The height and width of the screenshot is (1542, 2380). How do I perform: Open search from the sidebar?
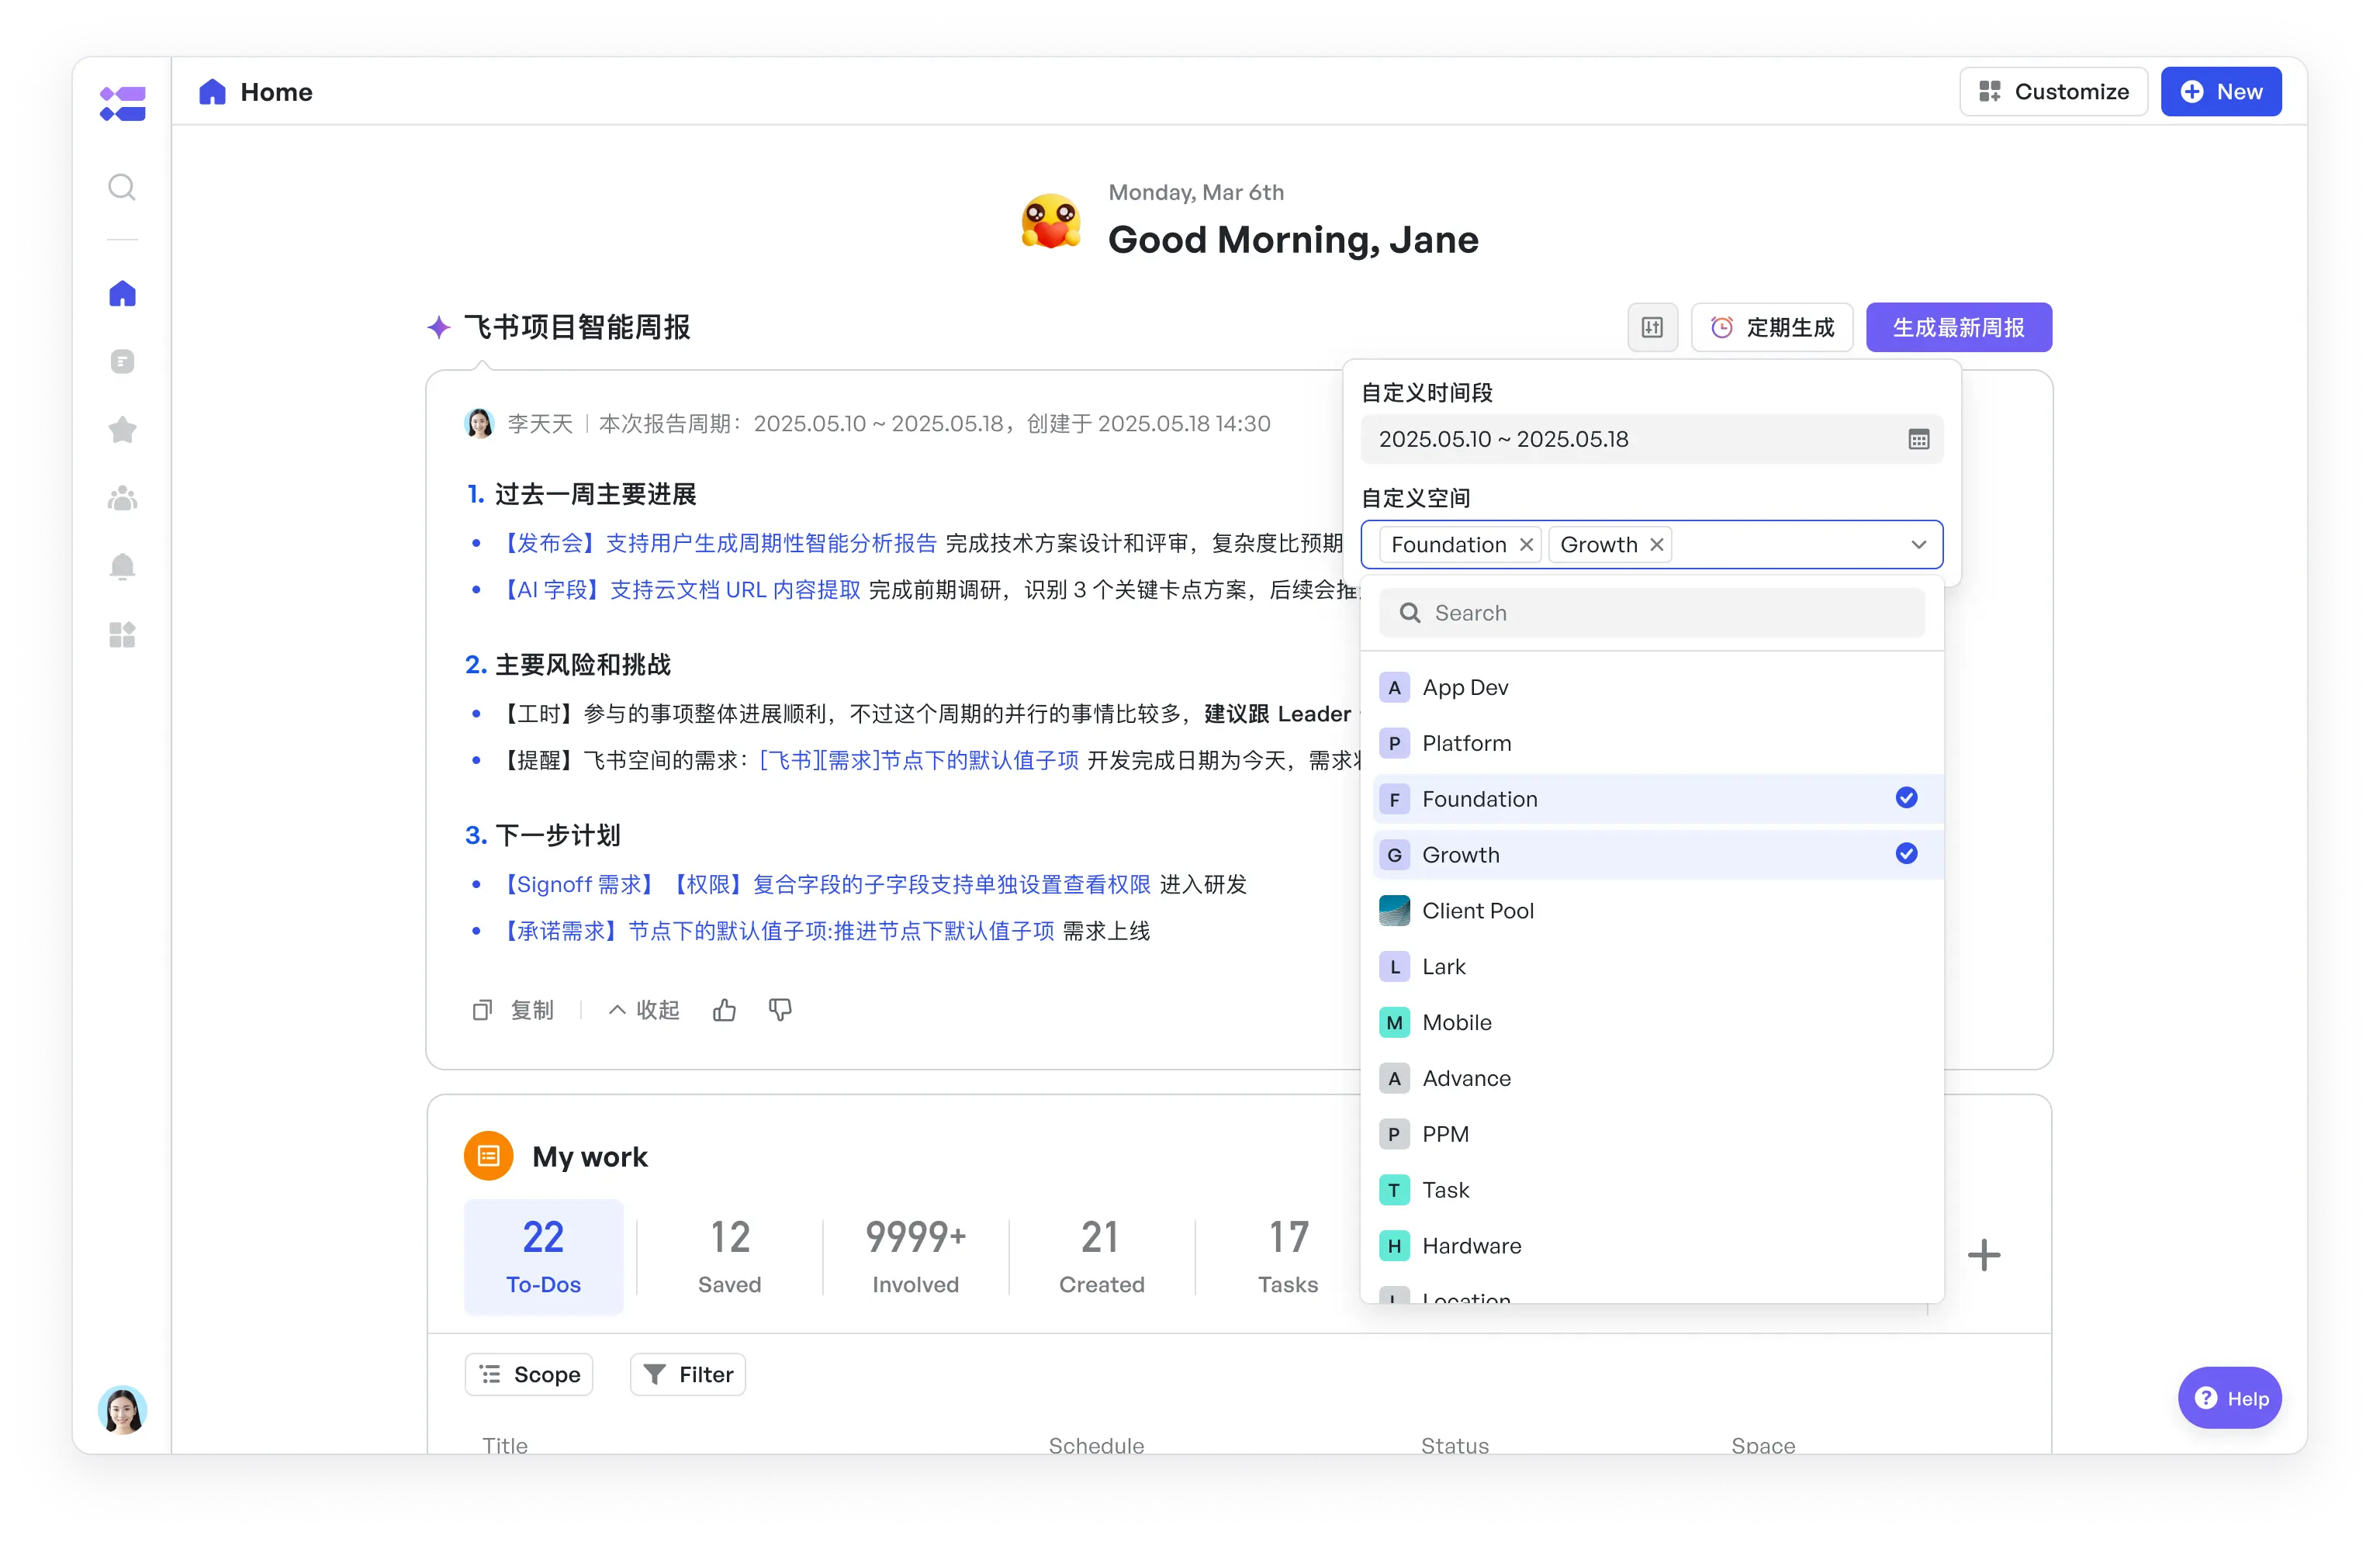pyautogui.click(x=122, y=187)
